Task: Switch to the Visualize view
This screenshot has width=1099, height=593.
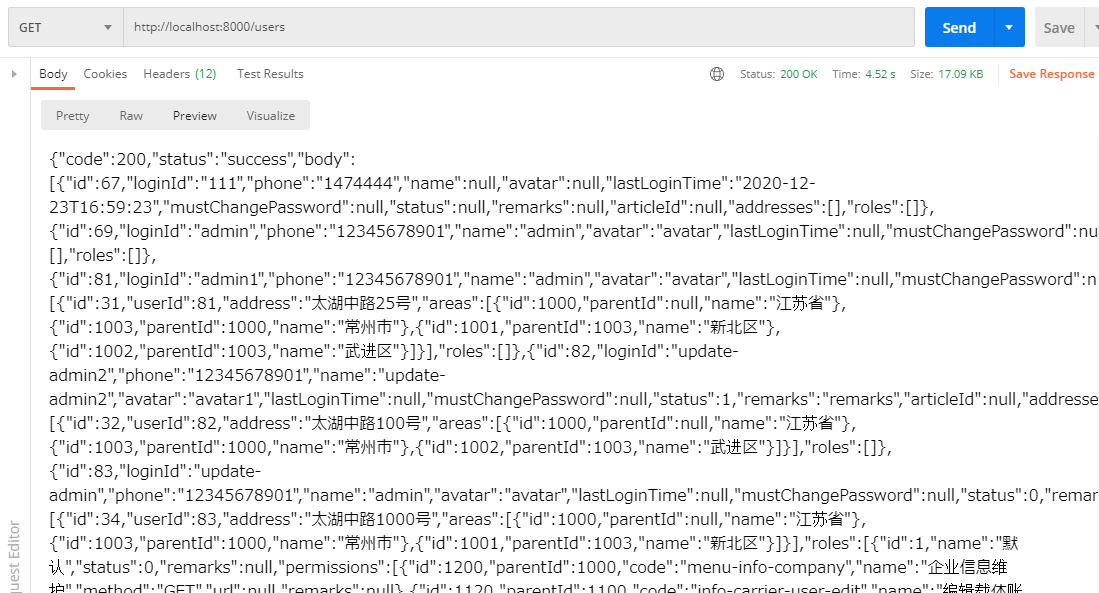Action: click(271, 116)
